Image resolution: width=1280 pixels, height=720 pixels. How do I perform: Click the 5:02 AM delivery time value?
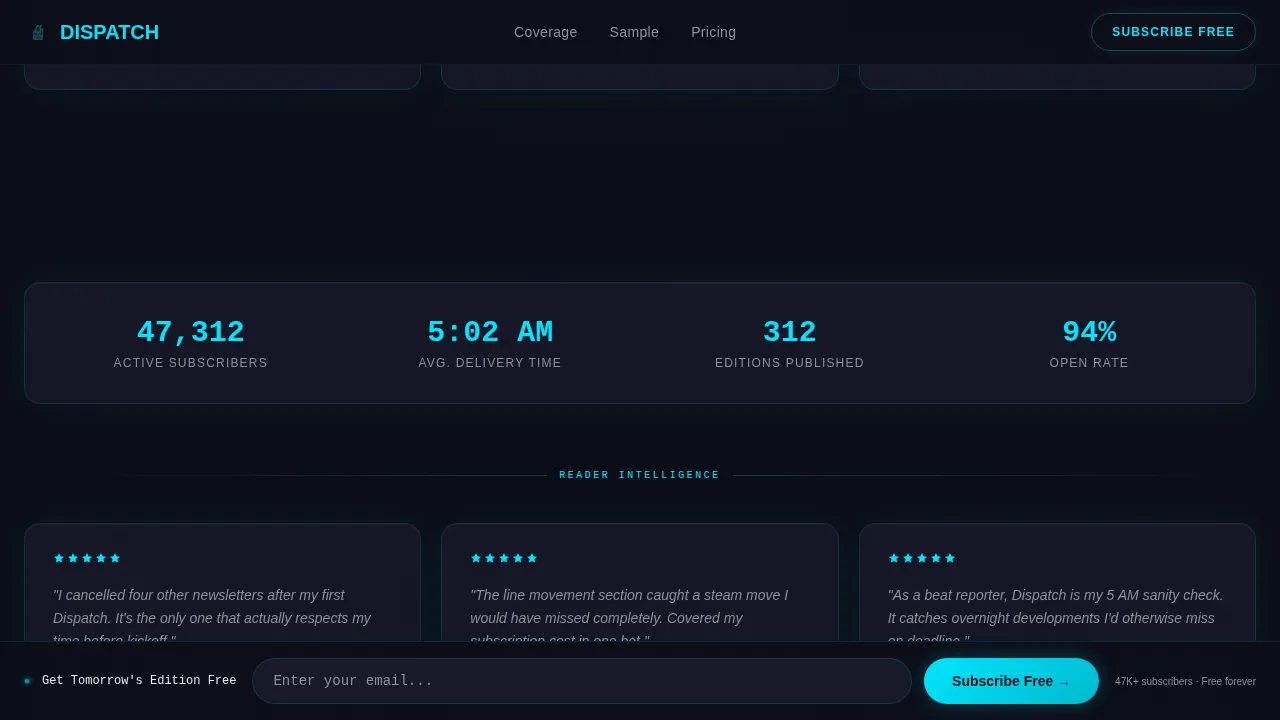(490, 332)
